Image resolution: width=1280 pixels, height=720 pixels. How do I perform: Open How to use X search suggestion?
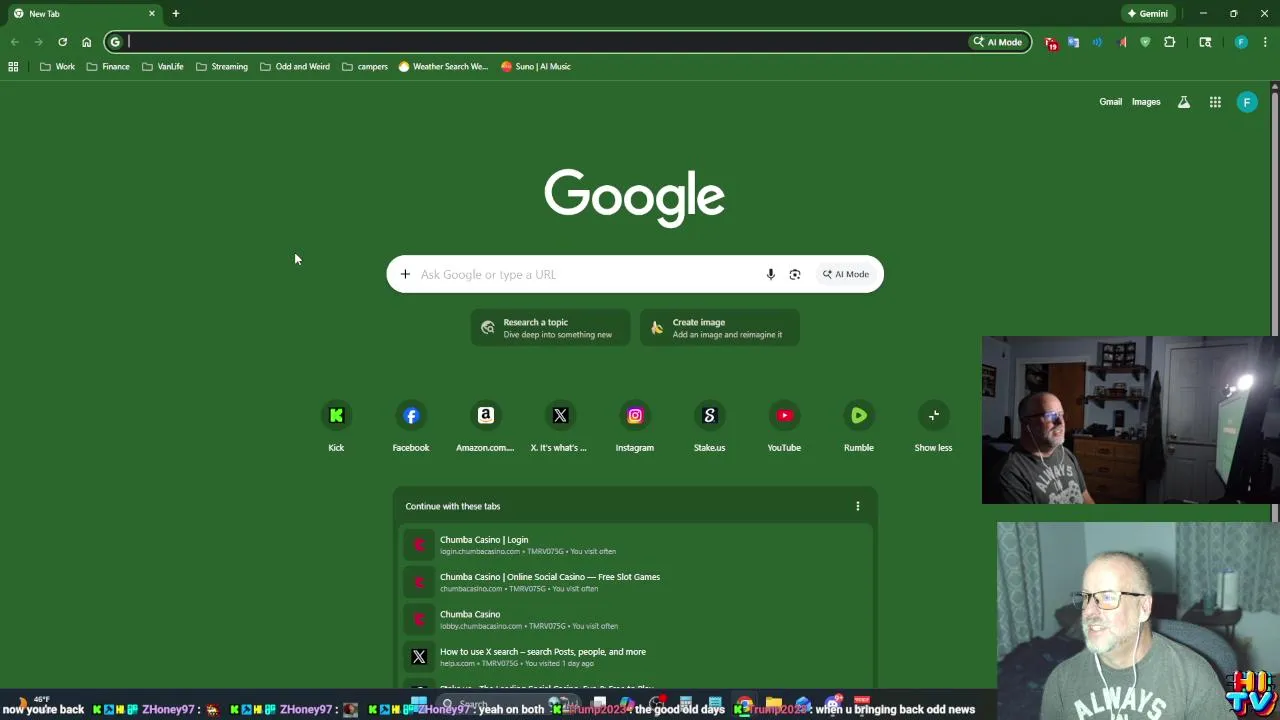click(x=635, y=657)
